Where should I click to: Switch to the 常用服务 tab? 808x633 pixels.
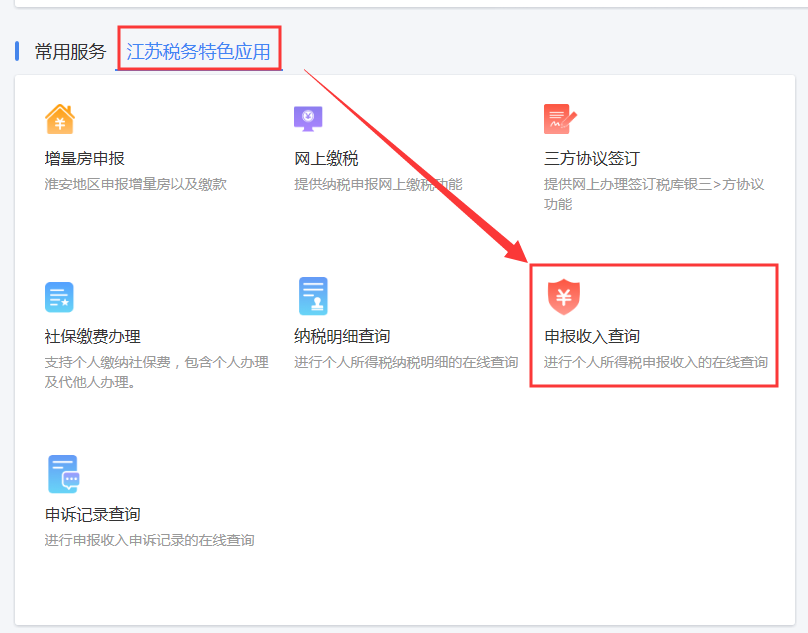tap(70, 52)
